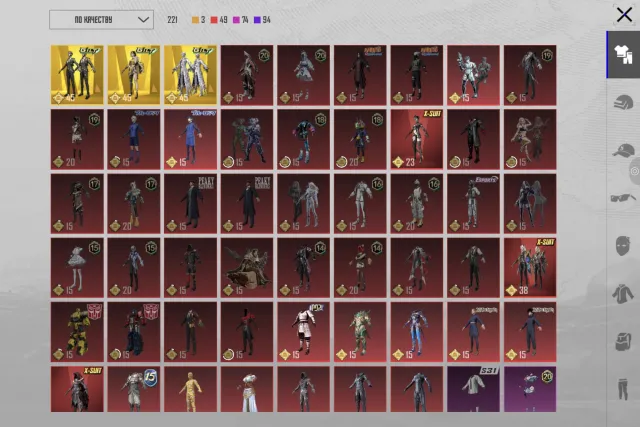Filter by orange quality count 3
640x427 pixels.
[x=198, y=20]
